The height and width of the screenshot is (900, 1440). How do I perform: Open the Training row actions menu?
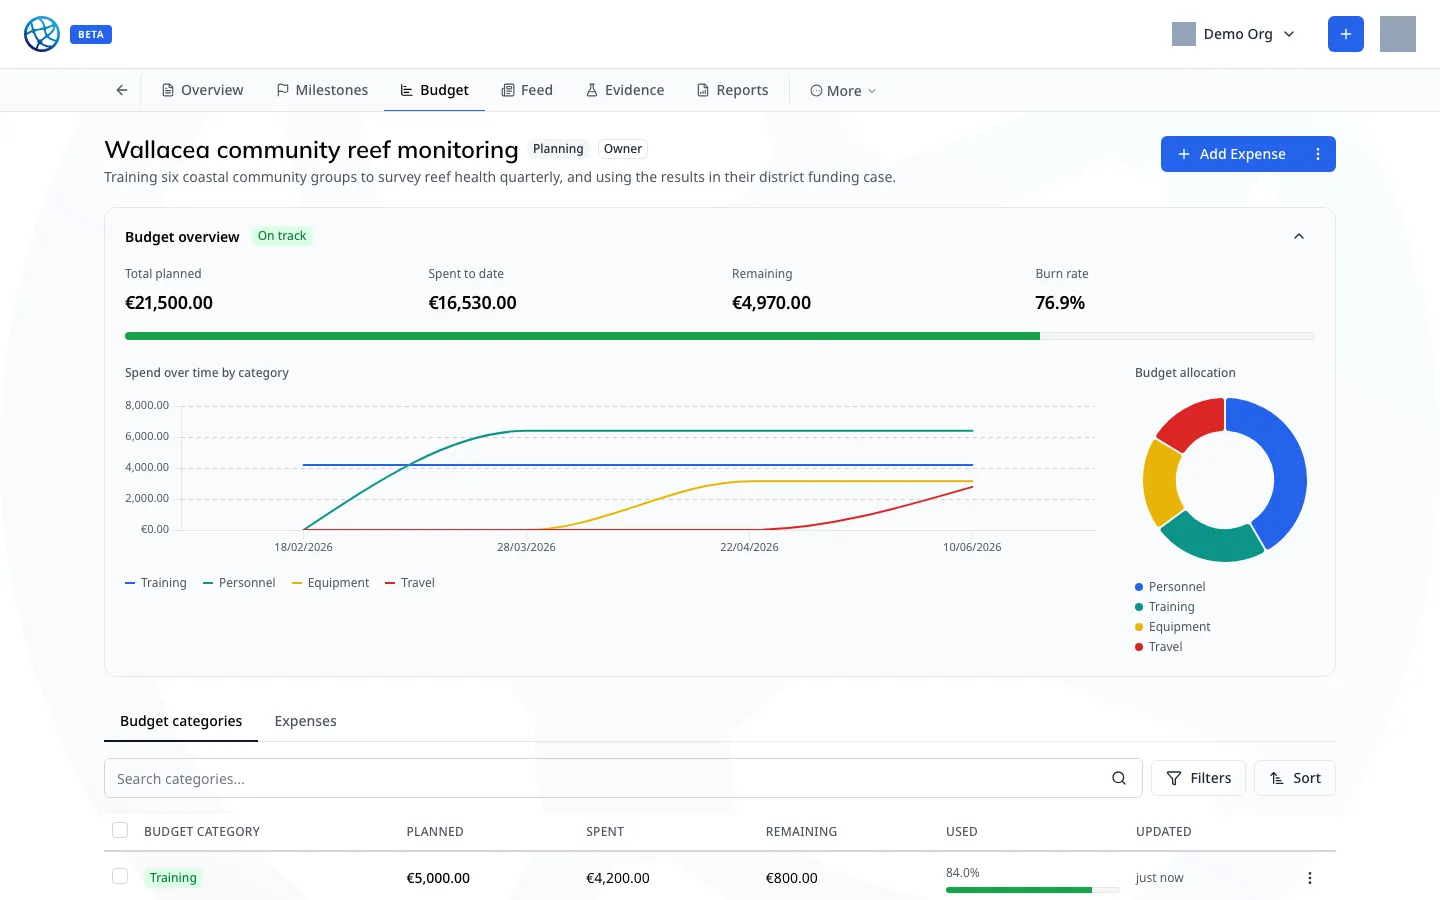pos(1310,878)
